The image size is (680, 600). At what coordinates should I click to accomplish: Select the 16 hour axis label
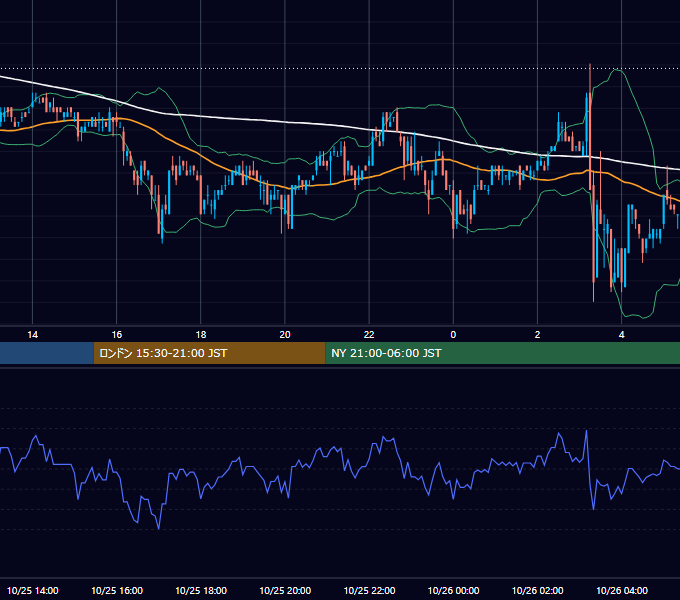click(117, 335)
